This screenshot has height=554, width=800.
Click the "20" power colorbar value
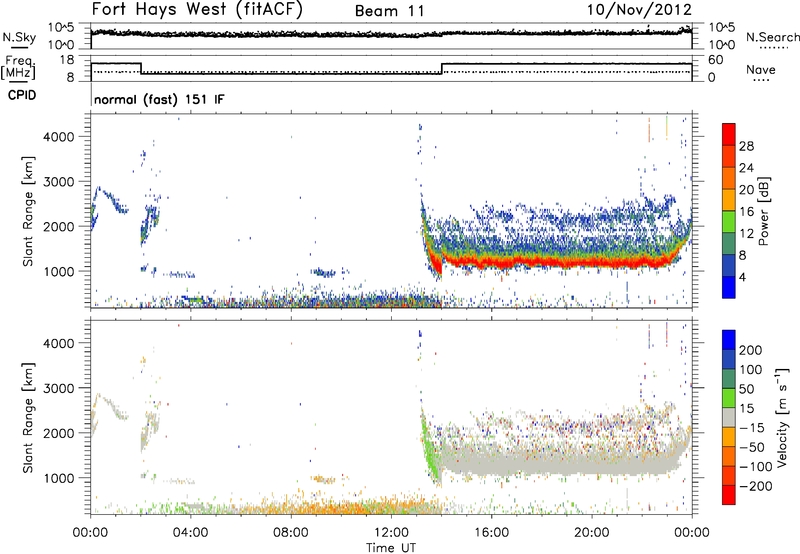pos(746,190)
